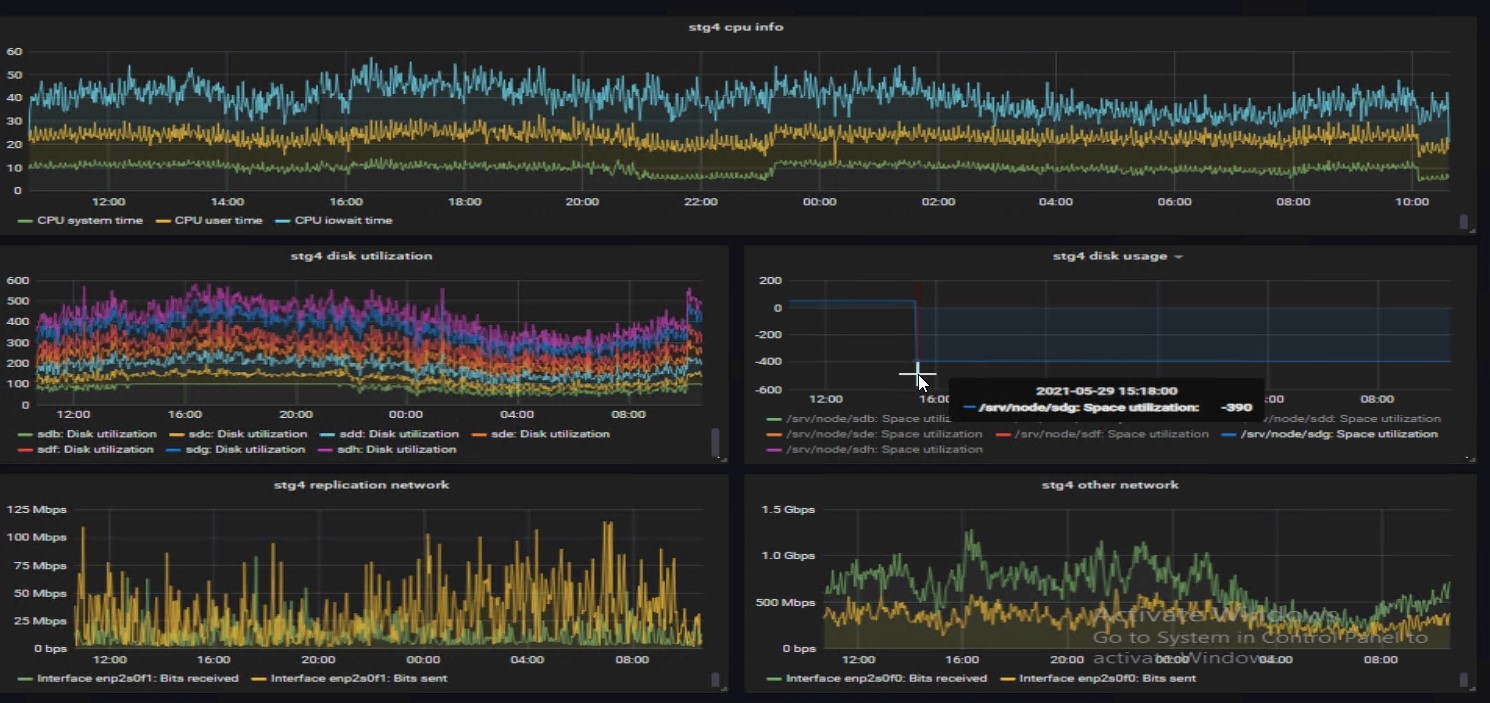Click the resize handle of the disk usage panel
The width and height of the screenshot is (1490, 703).
[x=1469, y=458]
